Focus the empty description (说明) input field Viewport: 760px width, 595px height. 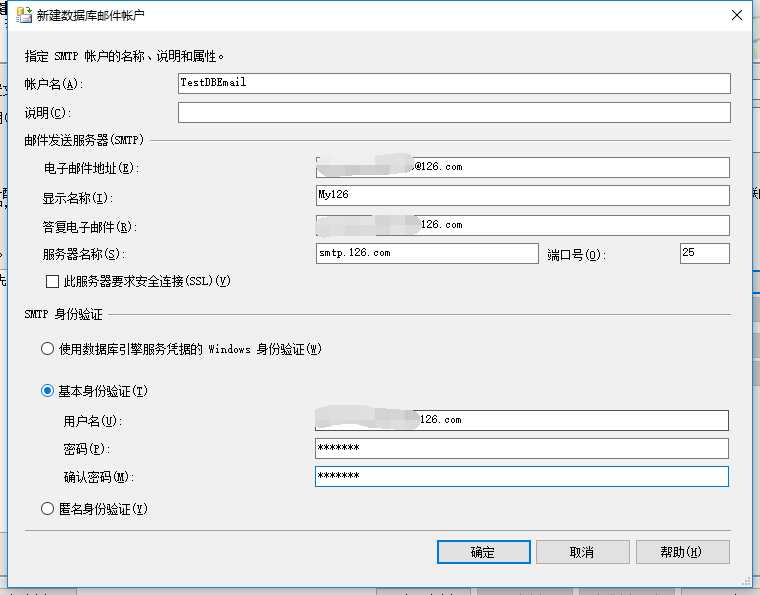pos(454,112)
